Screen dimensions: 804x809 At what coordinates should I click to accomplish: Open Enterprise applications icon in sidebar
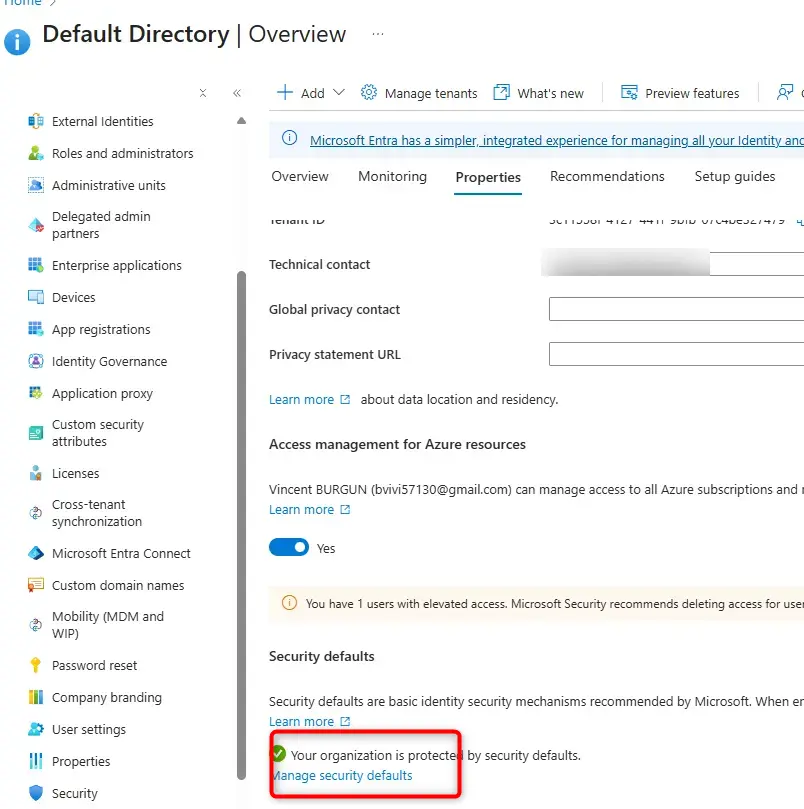[x=36, y=265]
